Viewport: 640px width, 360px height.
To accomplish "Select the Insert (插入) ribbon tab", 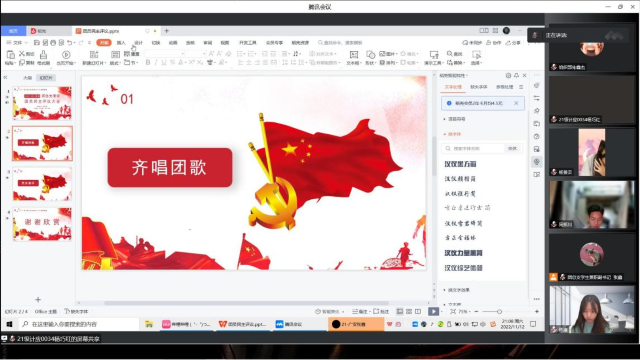I will [x=121, y=42].
